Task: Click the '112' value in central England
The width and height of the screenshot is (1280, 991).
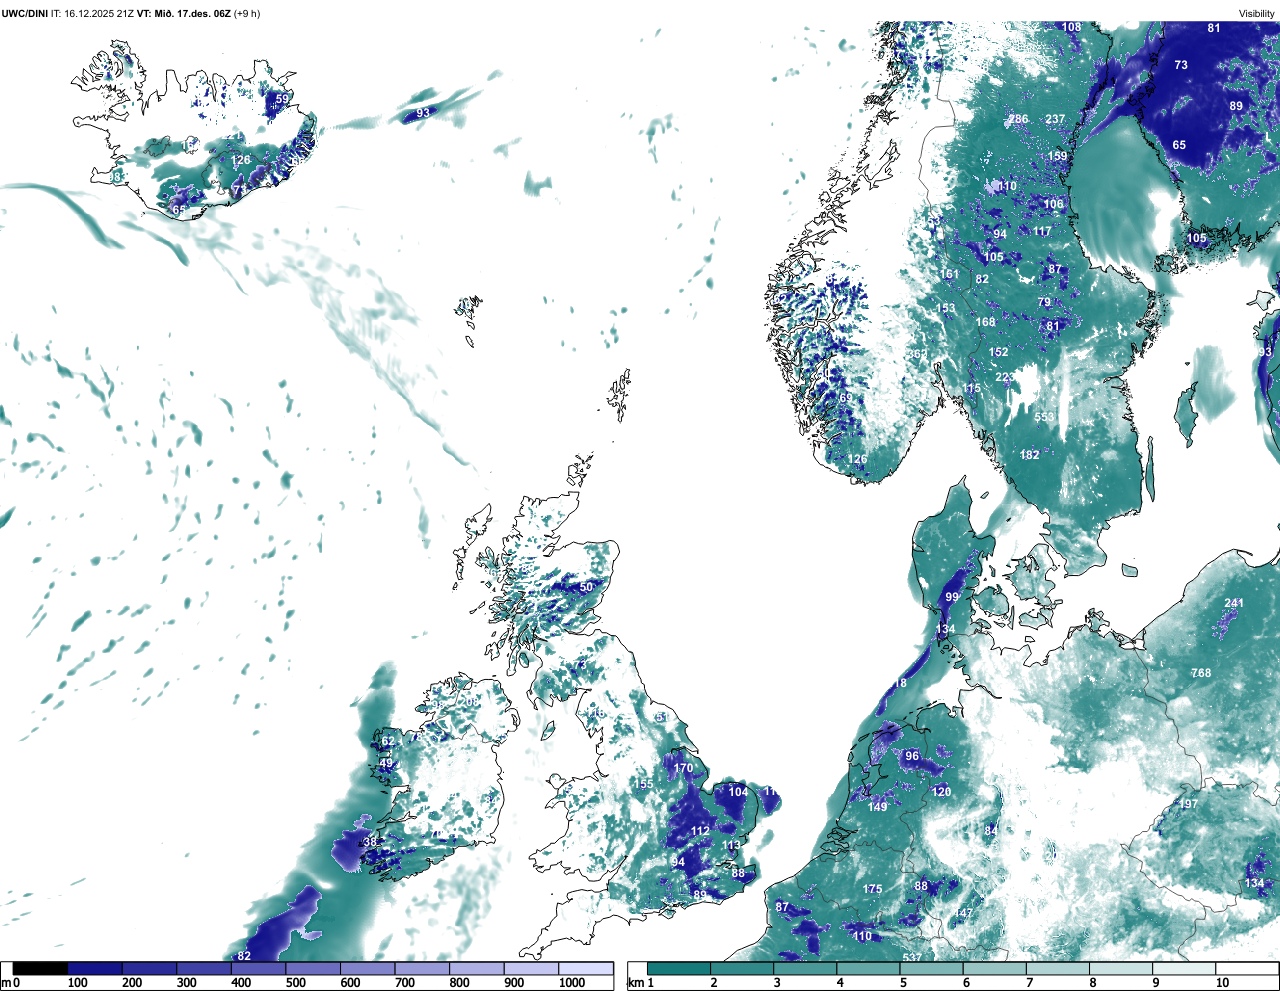Action: tap(700, 832)
